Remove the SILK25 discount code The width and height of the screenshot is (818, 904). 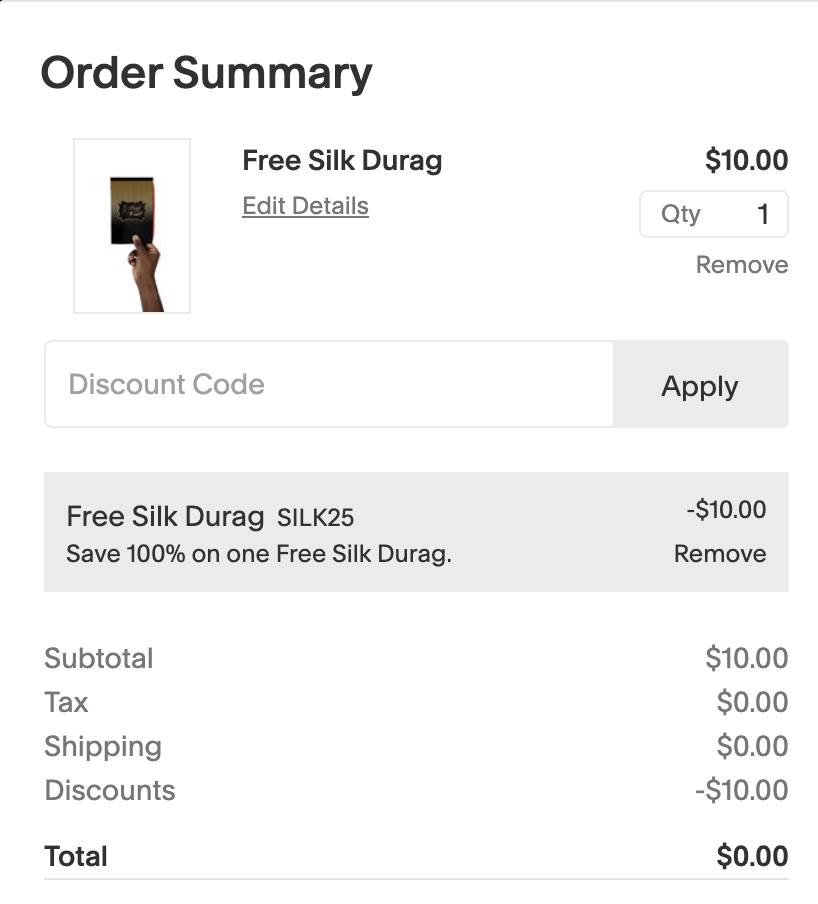(719, 554)
